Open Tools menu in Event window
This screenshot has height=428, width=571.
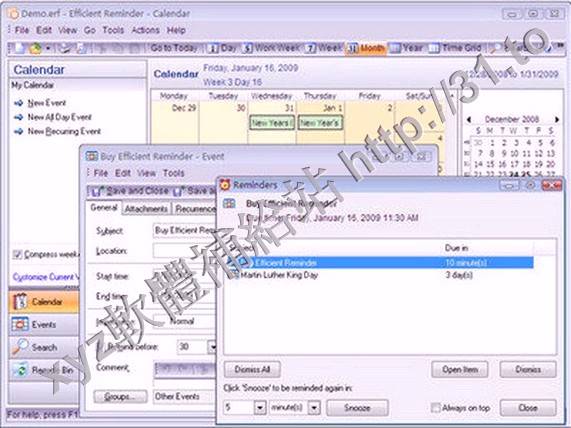coord(173,173)
